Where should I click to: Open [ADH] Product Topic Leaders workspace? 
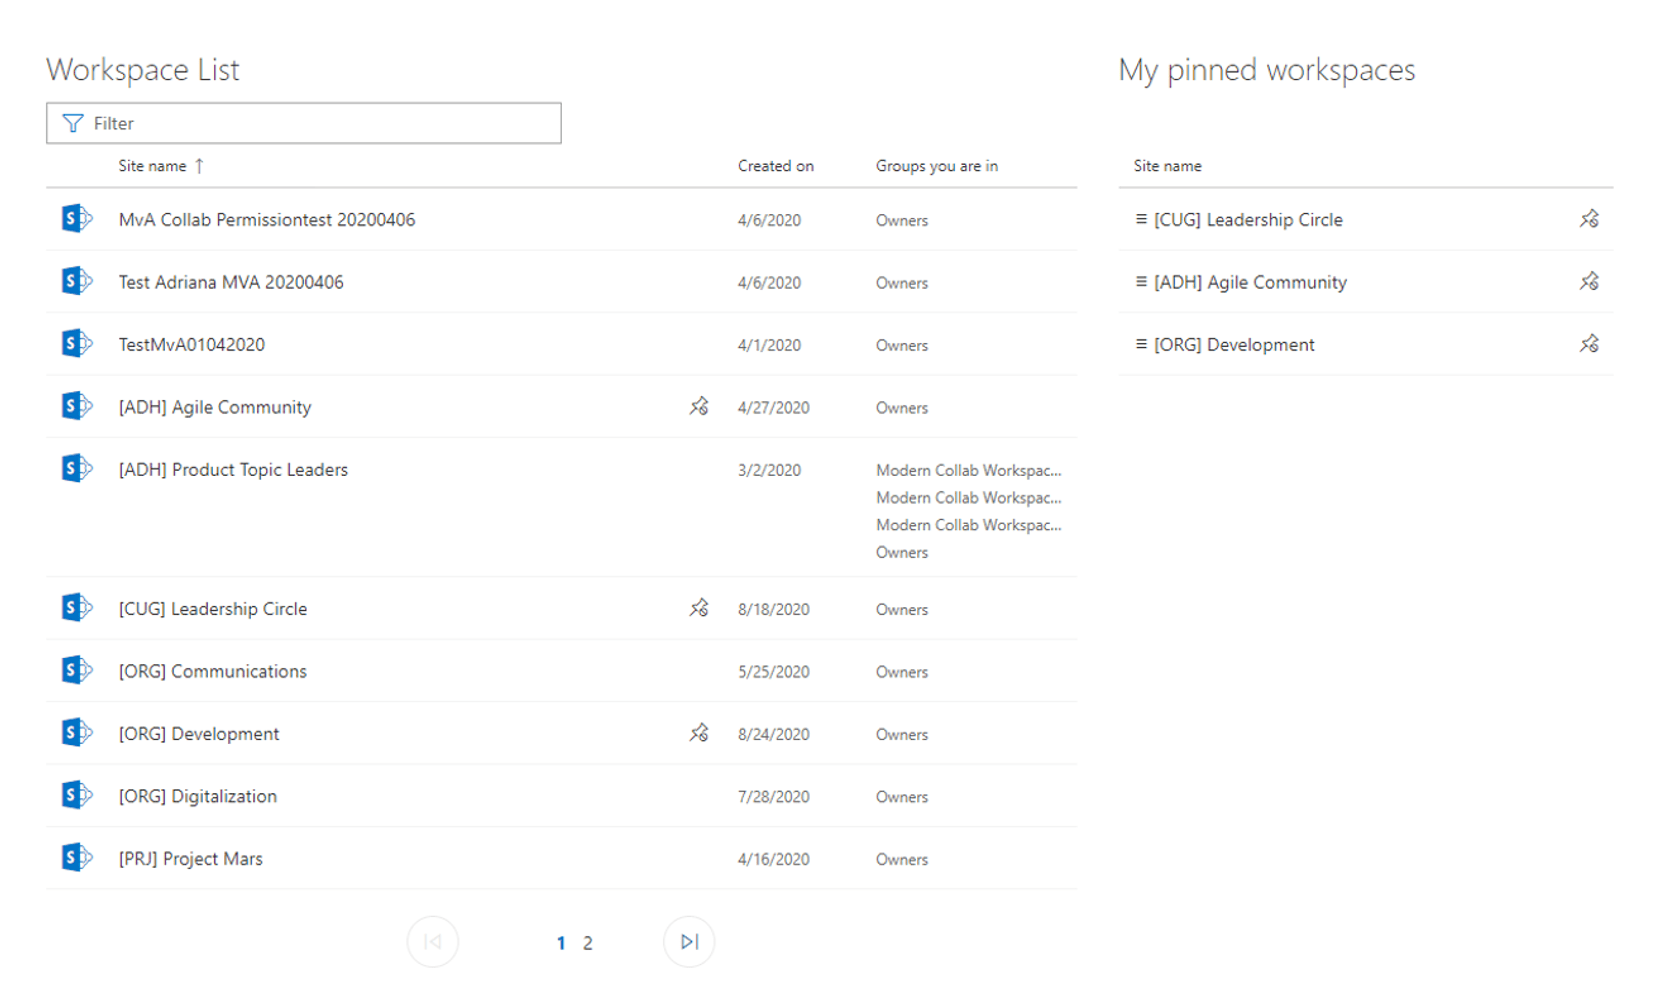[x=233, y=470]
